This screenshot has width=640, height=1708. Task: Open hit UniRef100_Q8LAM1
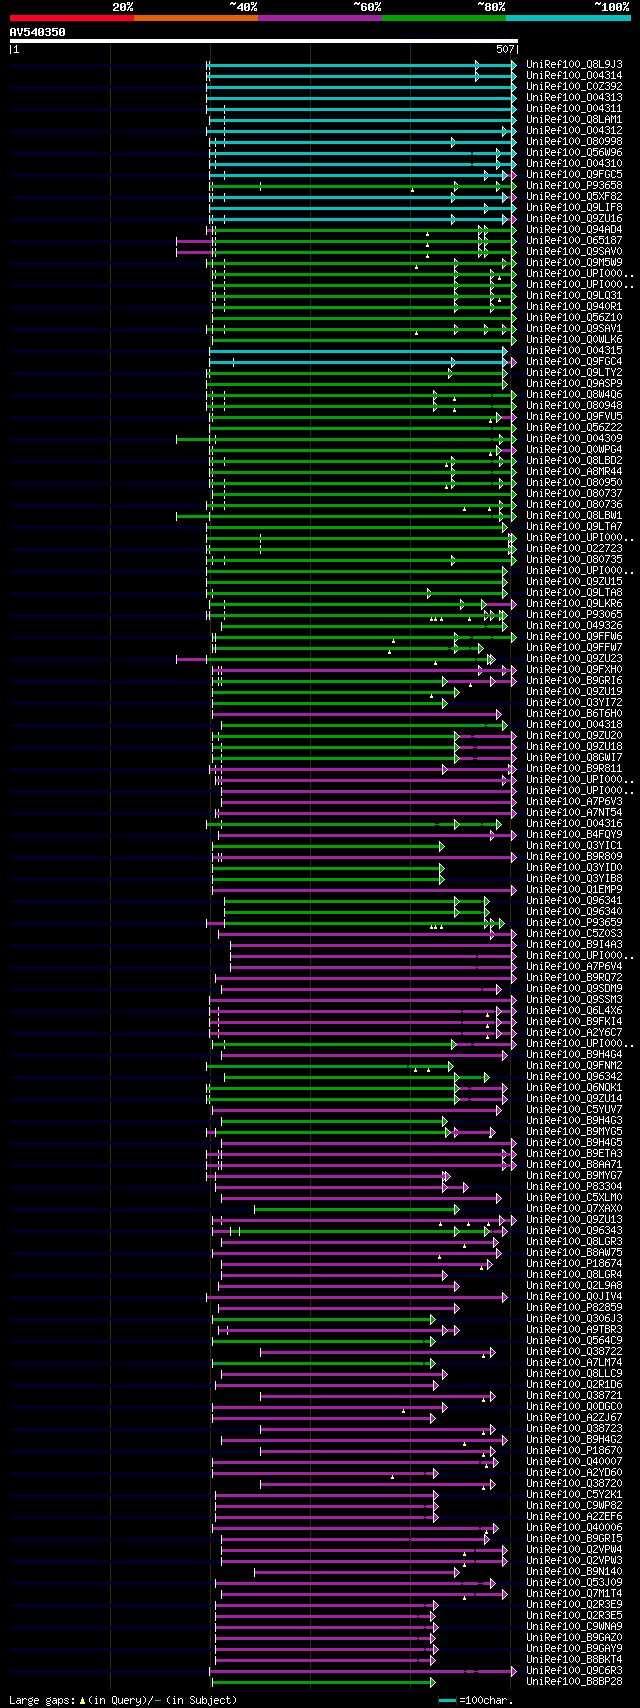pyautogui.click(x=574, y=119)
